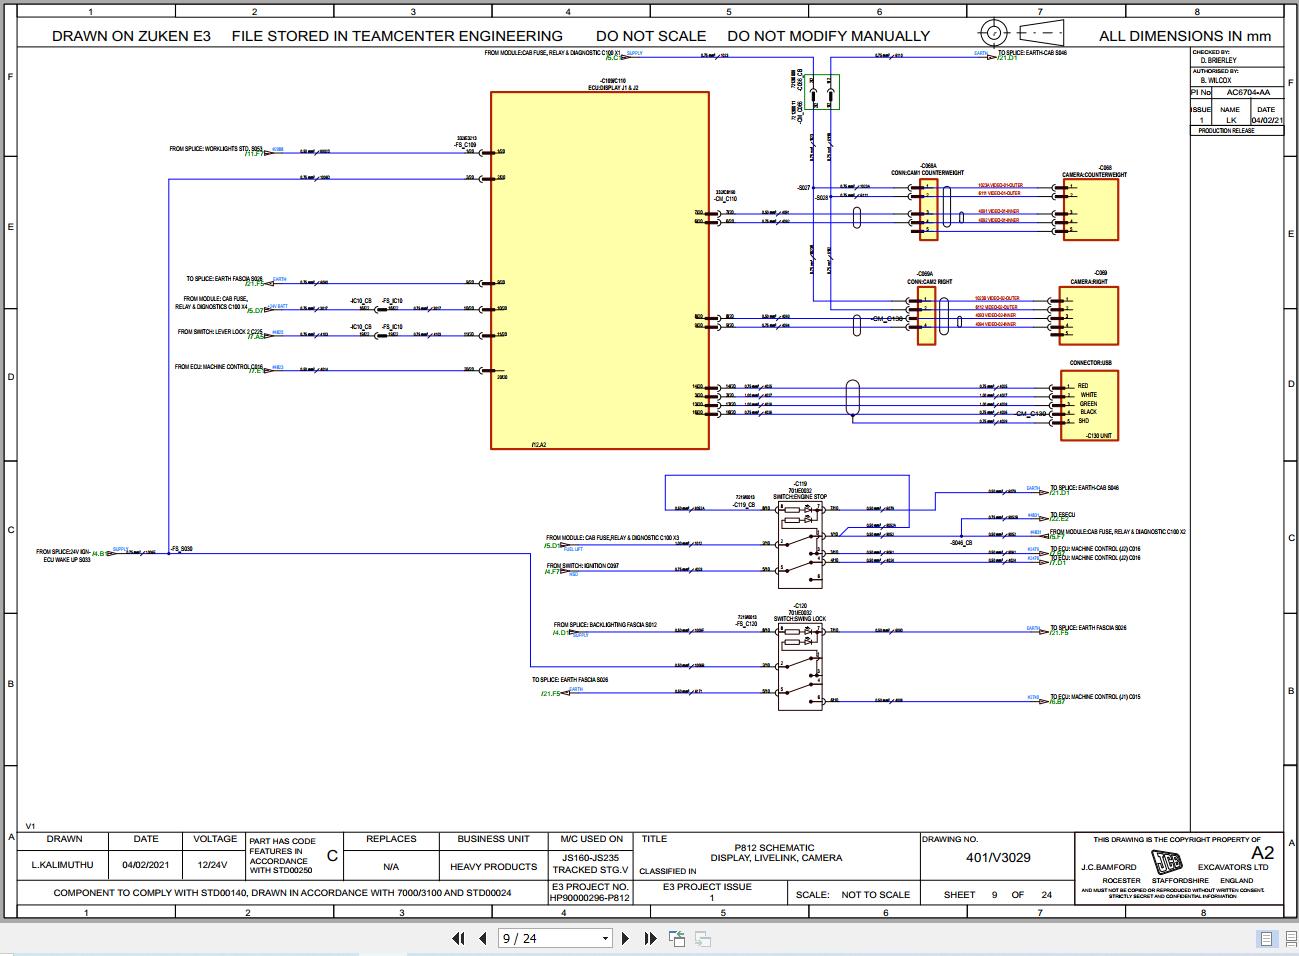Switch to continuous page scrolling mode
1299x956 pixels.
pyautogui.click(x=1291, y=938)
